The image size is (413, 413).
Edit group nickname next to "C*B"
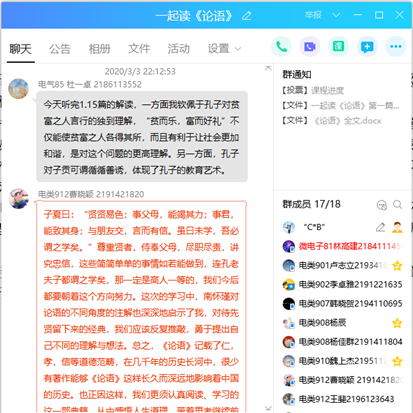(x=380, y=227)
